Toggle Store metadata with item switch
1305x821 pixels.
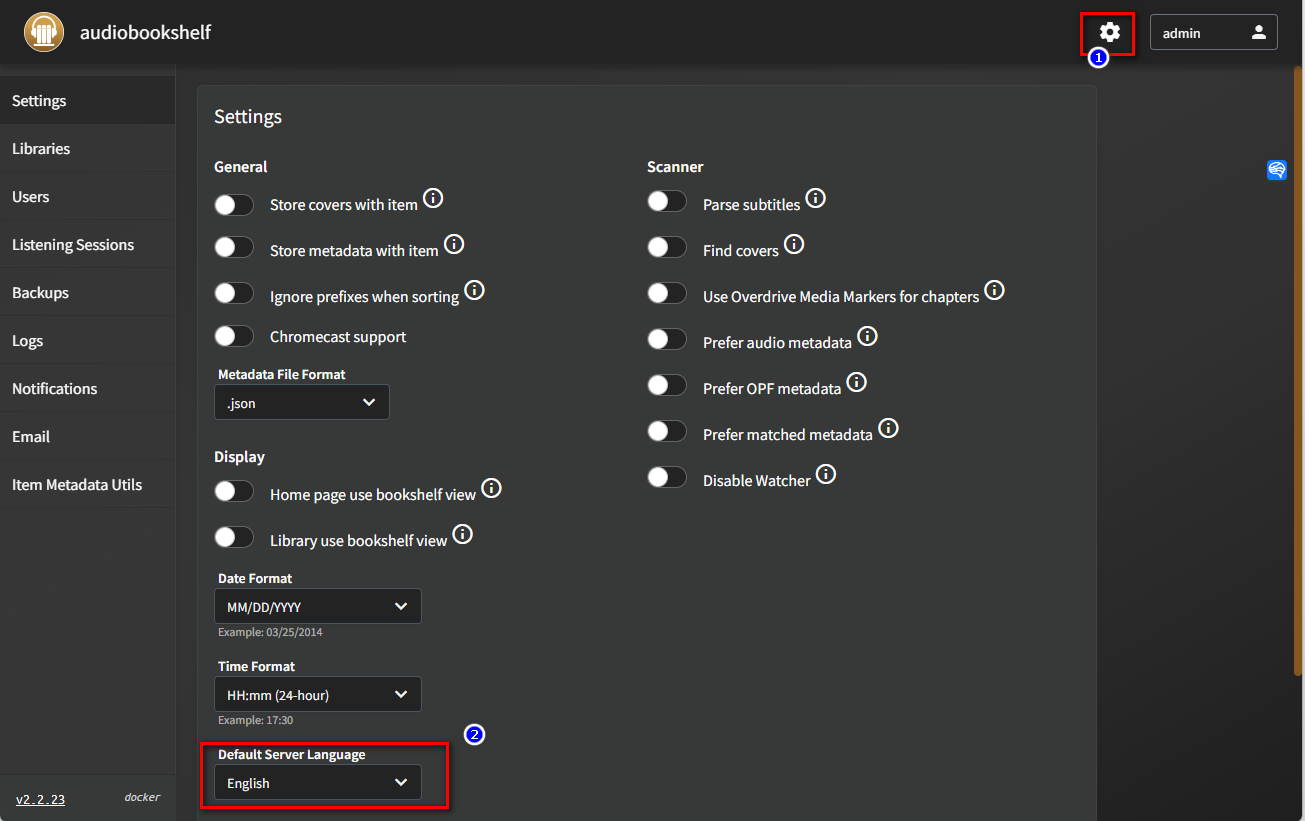click(x=234, y=247)
